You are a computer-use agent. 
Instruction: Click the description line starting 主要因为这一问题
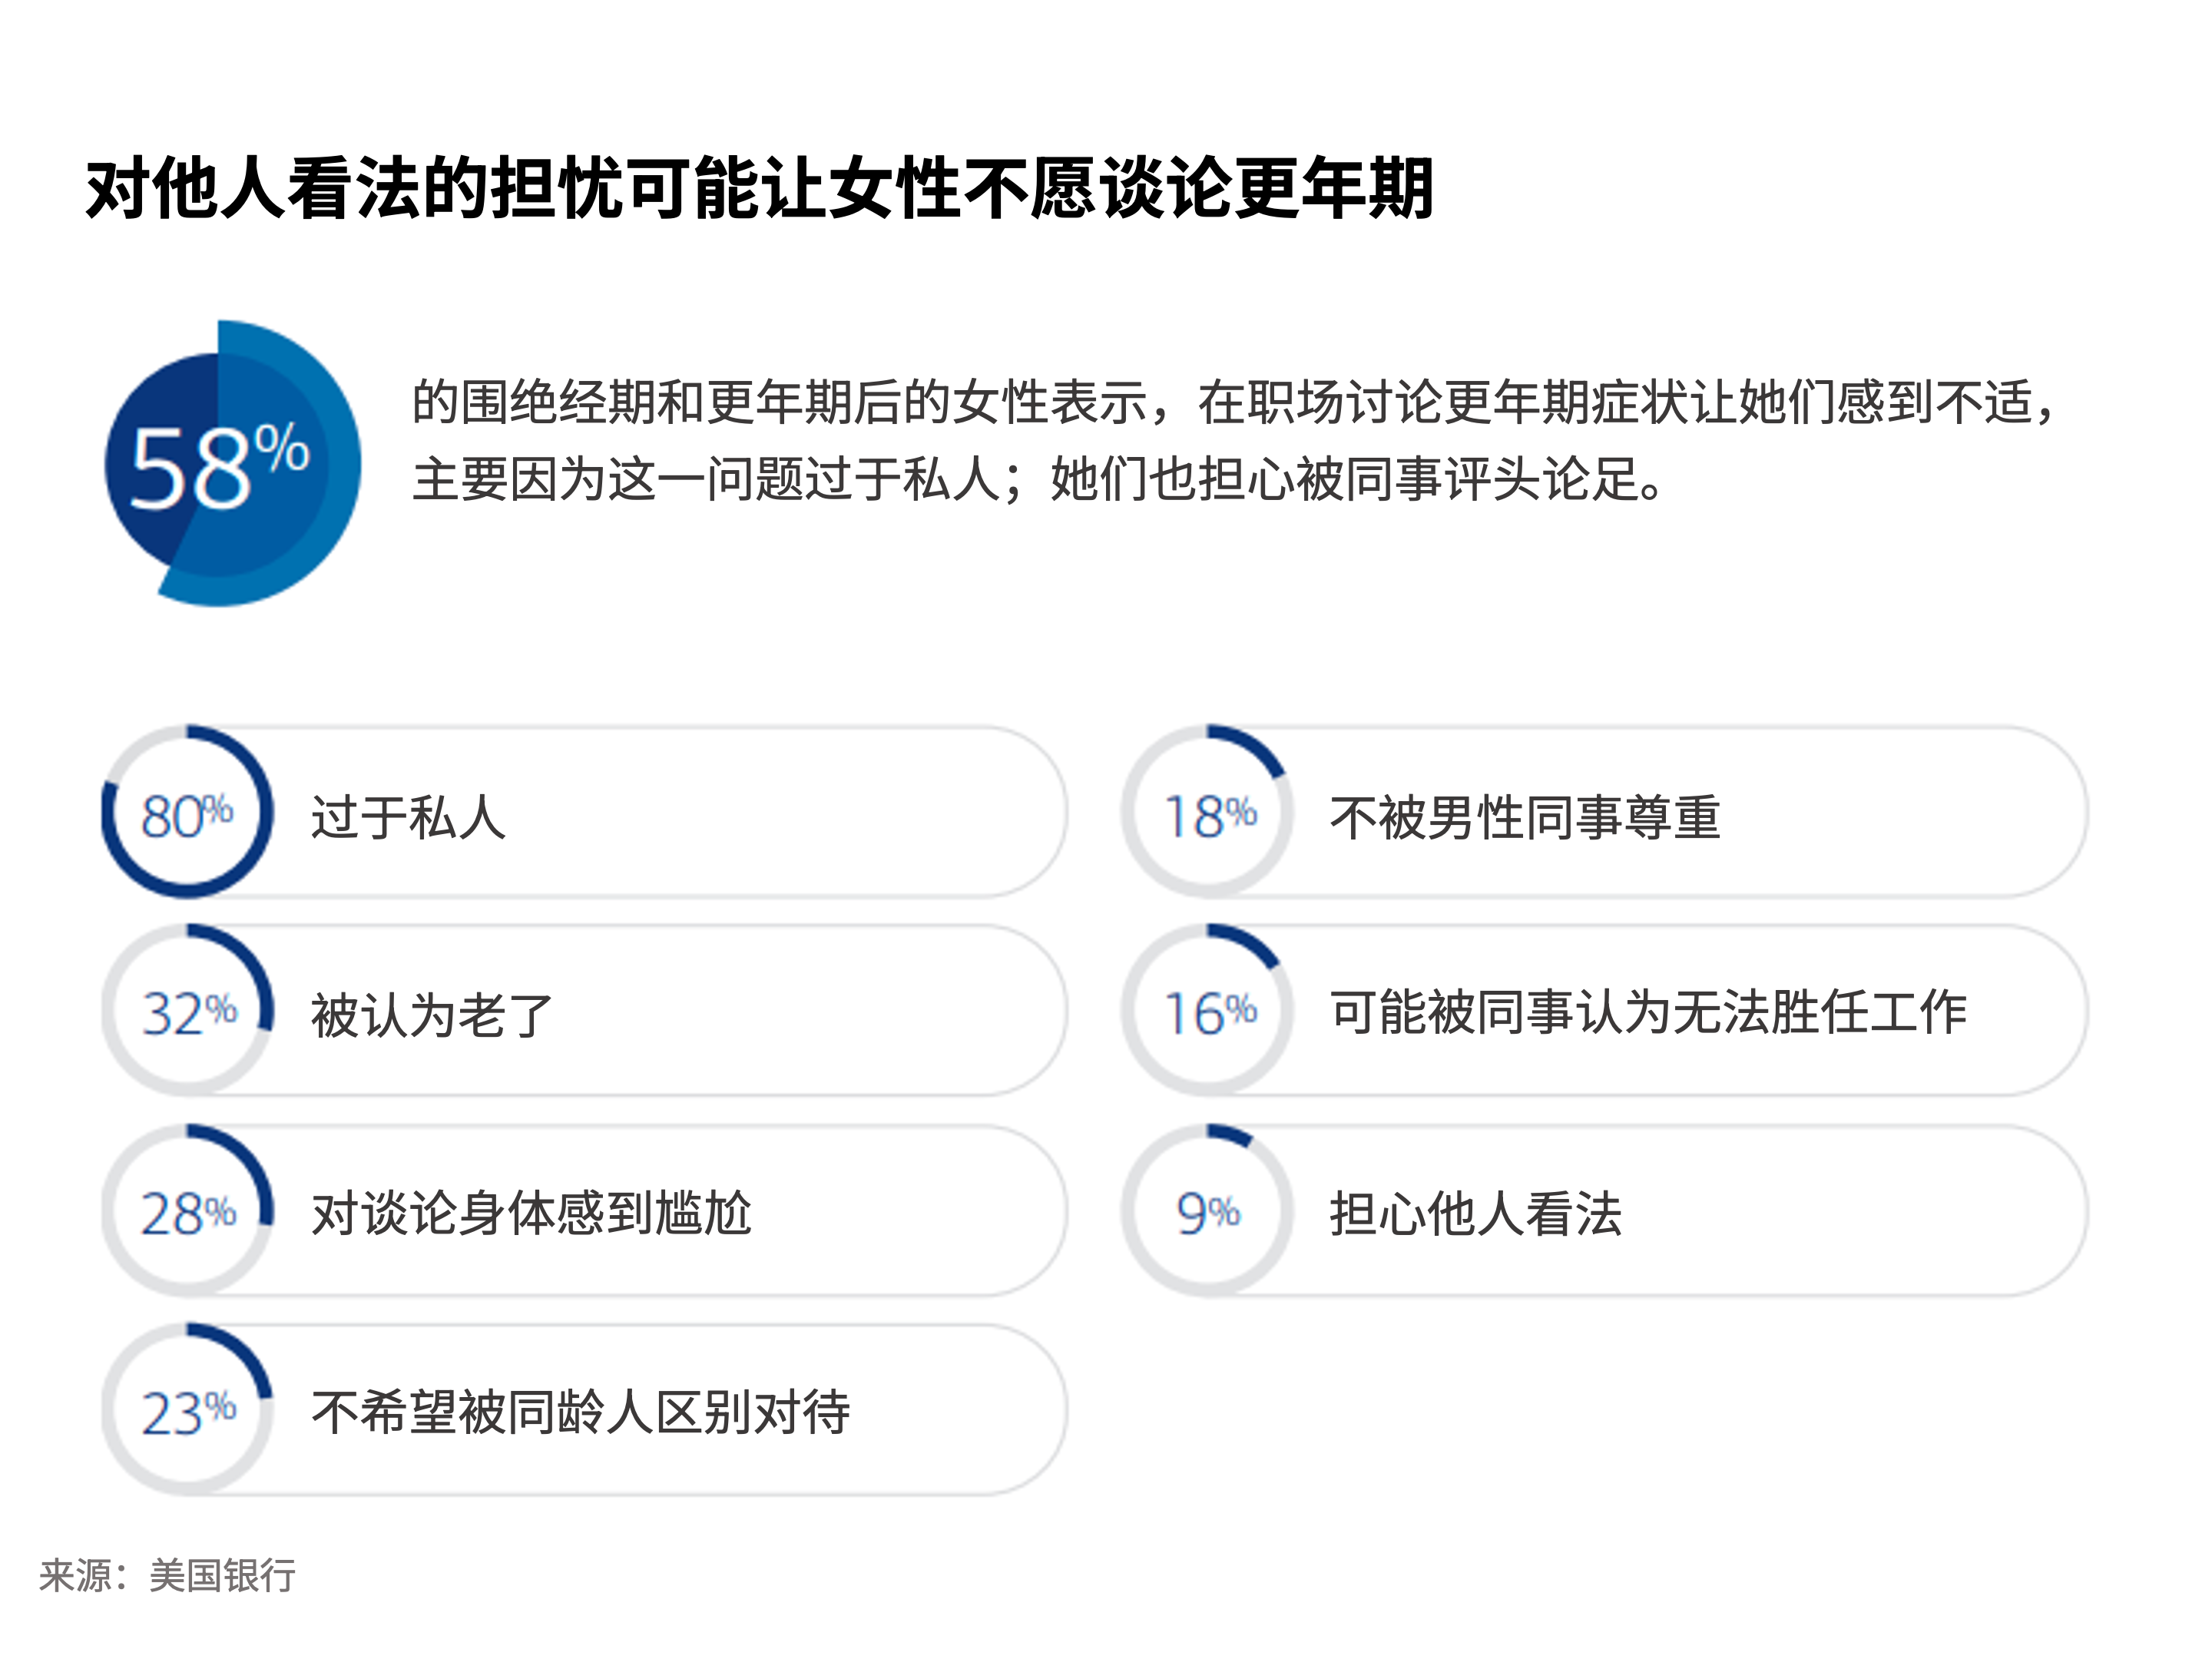(x=1040, y=479)
